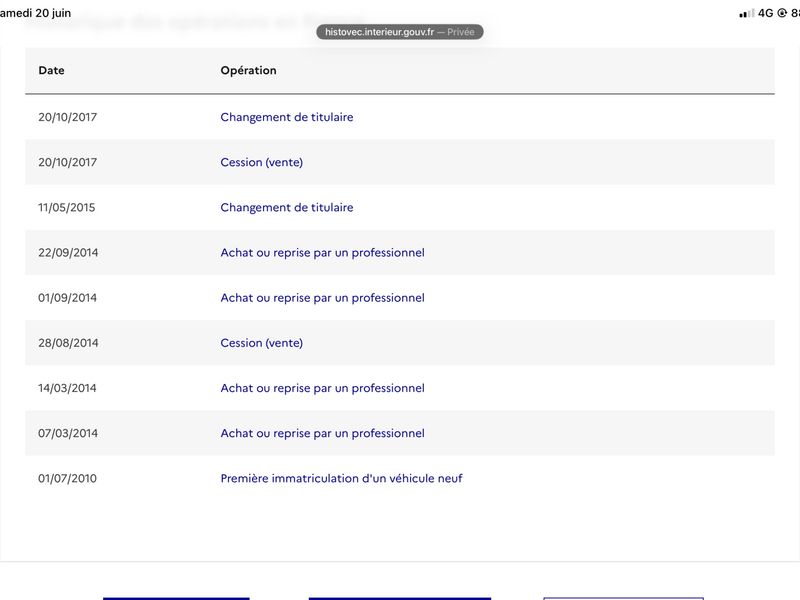The height and width of the screenshot is (600, 800).
Task: Tap the histovec.interieur.gouv.fr address pill
Action: (x=399, y=32)
